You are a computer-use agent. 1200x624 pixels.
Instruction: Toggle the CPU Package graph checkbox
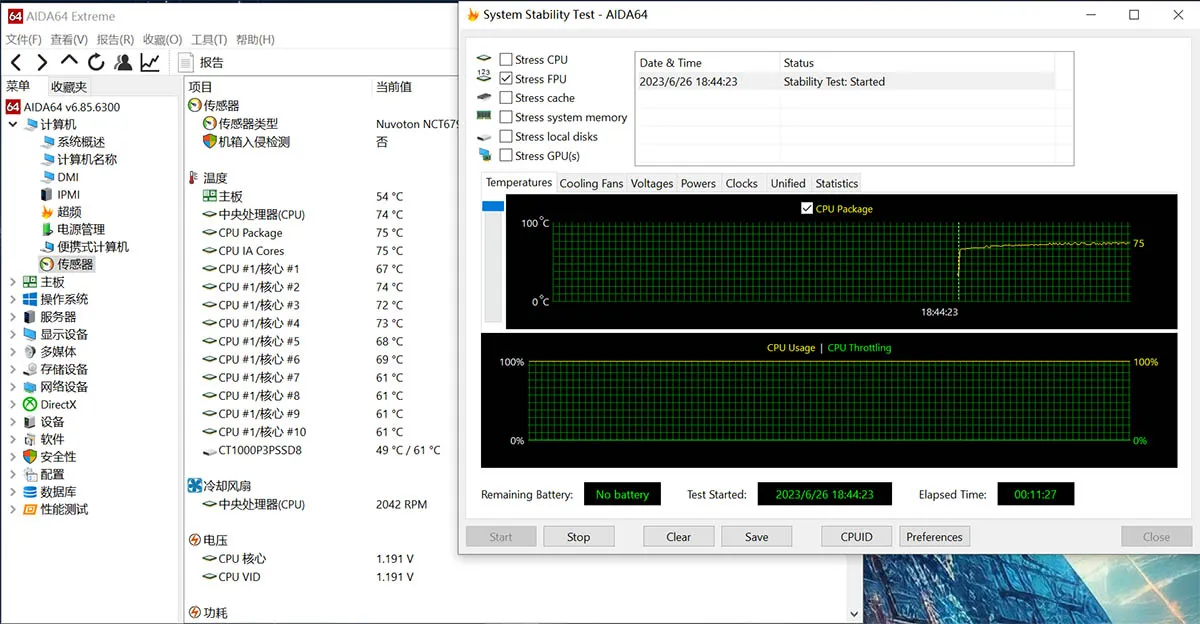tap(807, 209)
